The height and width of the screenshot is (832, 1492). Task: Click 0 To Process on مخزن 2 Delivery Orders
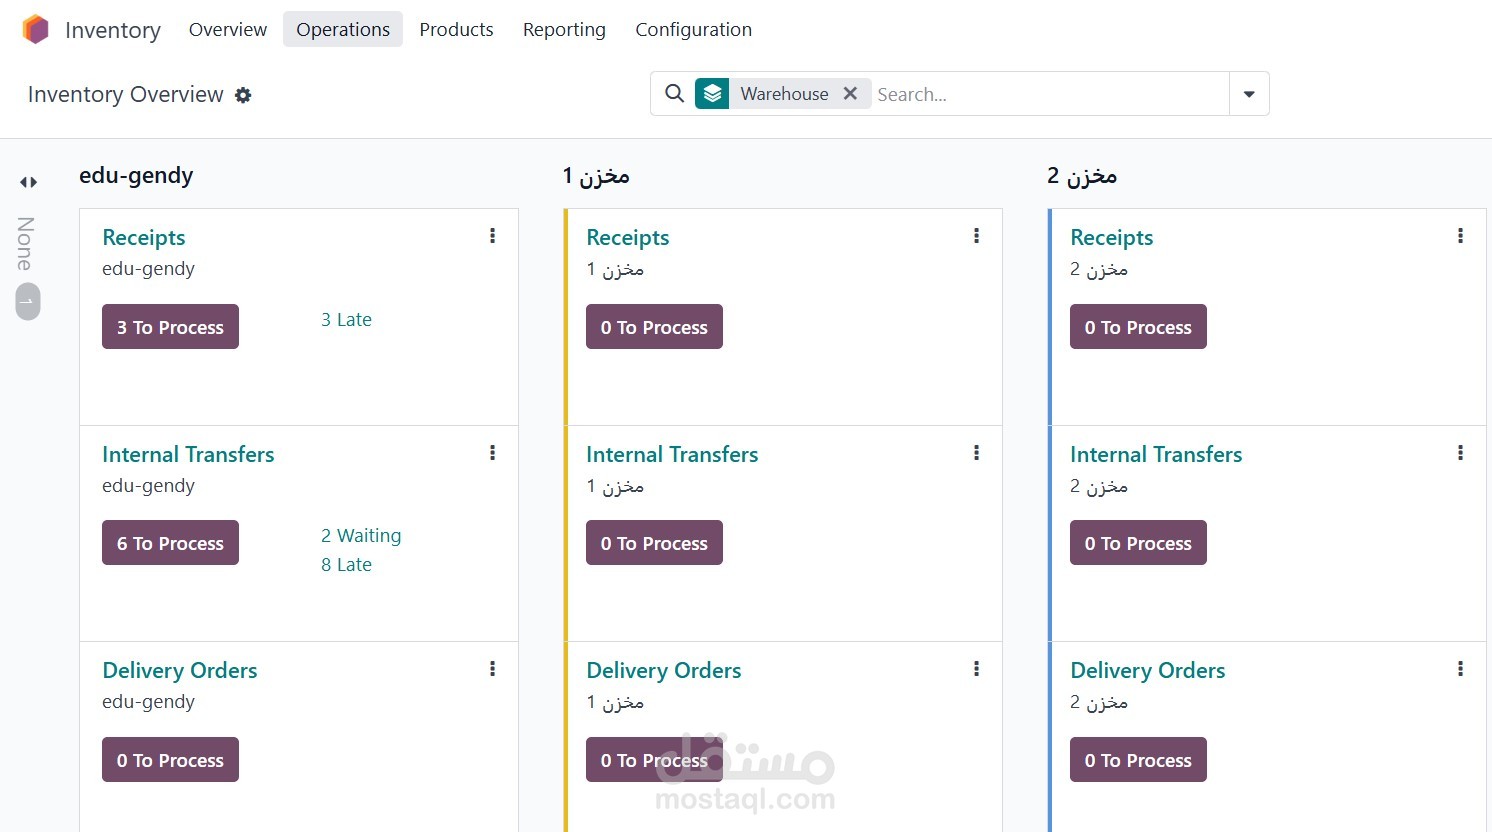1138,760
